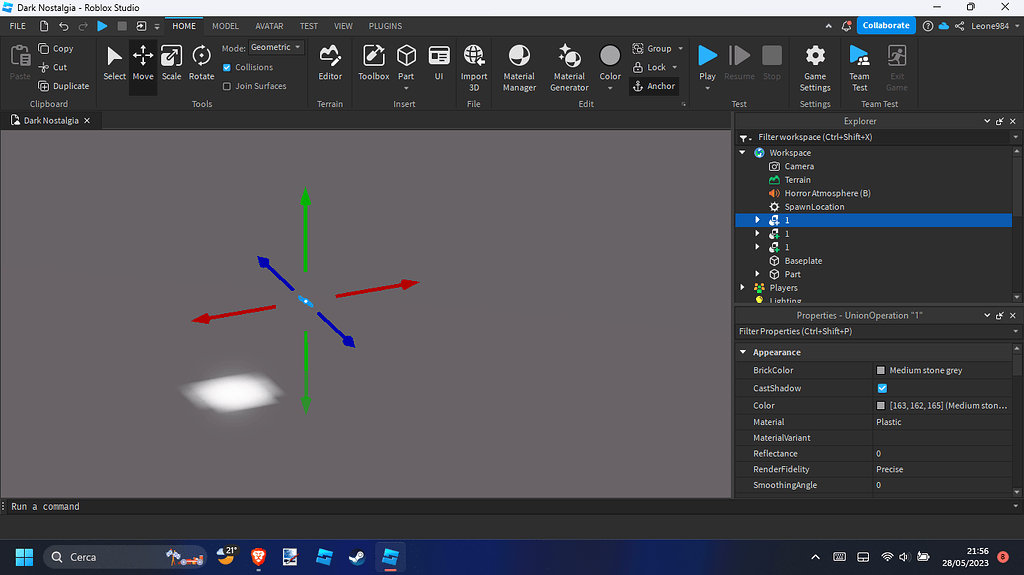This screenshot has height=575, width=1024.
Task: Click the share icon next to username
Action: 959,26
